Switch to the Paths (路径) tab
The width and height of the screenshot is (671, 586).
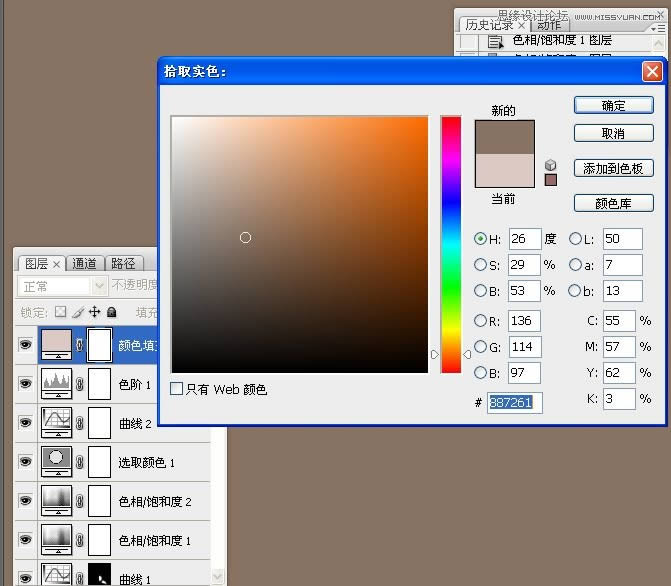124,263
